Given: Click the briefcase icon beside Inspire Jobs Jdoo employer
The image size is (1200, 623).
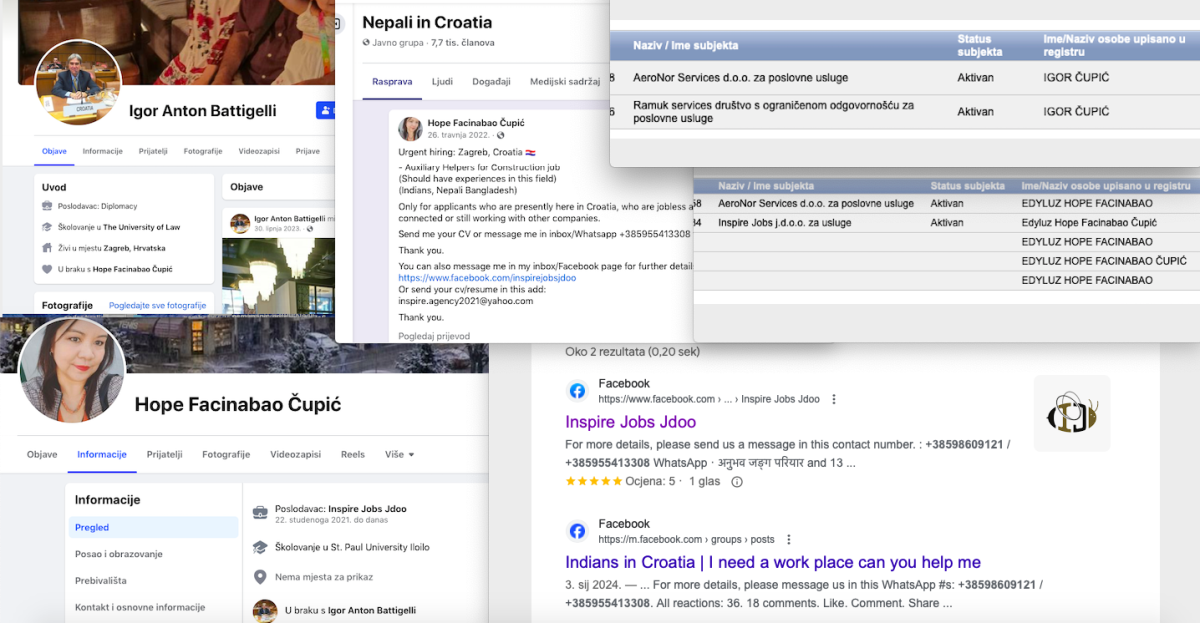Looking at the screenshot, I should pyautogui.click(x=260, y=513).
